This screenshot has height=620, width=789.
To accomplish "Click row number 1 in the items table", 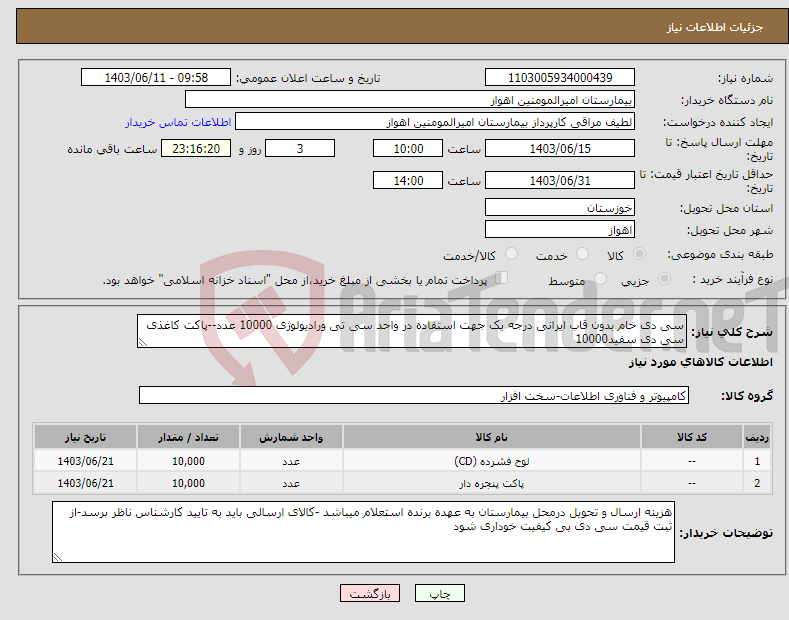I will click(757, 461).
